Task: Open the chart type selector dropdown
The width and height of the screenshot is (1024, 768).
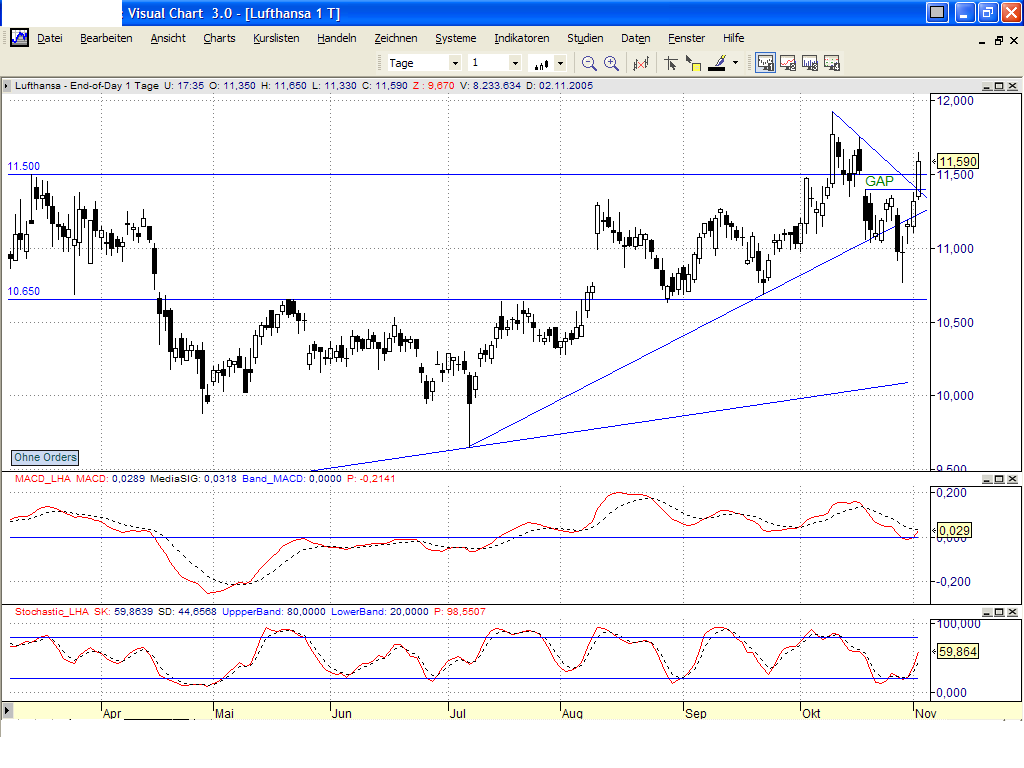Action: 559,62
